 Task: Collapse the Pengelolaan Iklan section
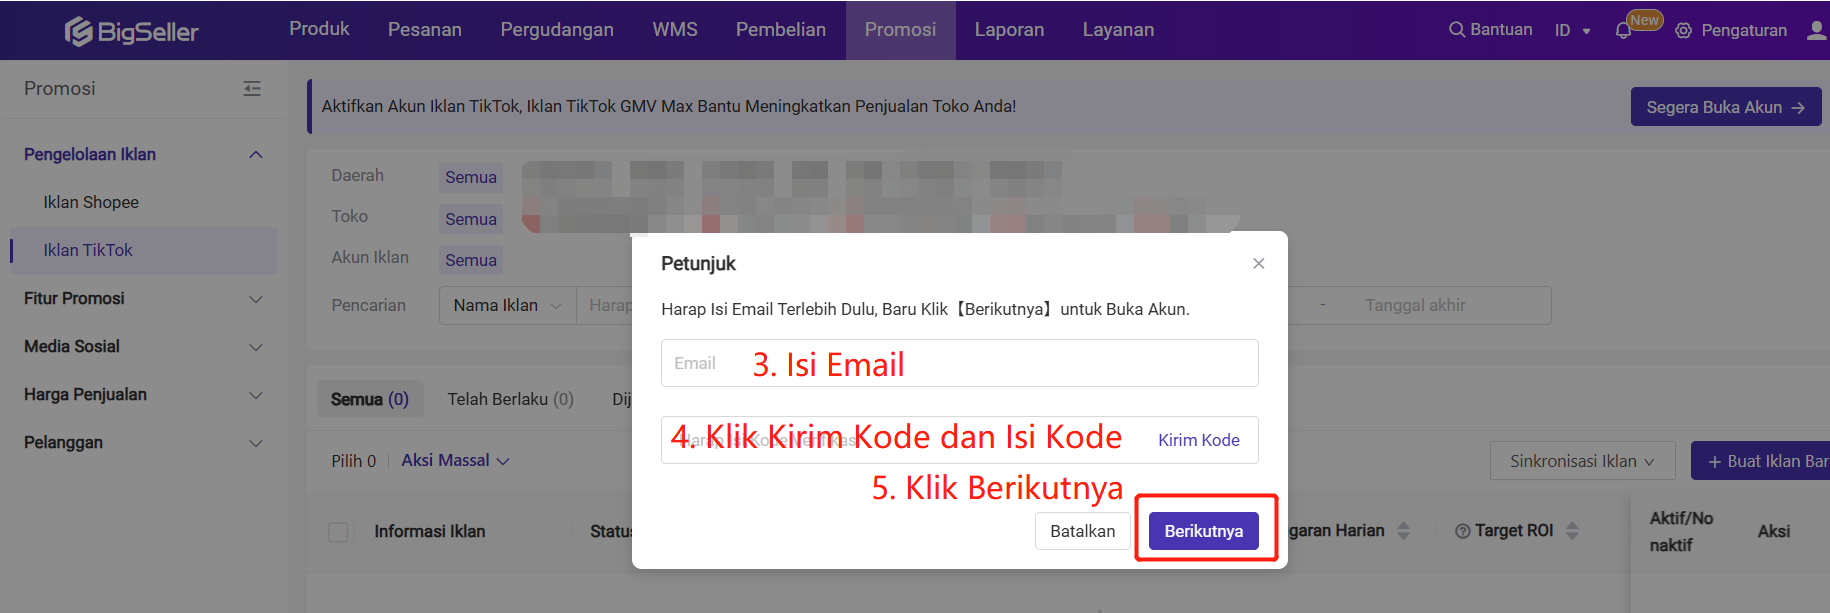pyautogui.click(x=256, y=154)
